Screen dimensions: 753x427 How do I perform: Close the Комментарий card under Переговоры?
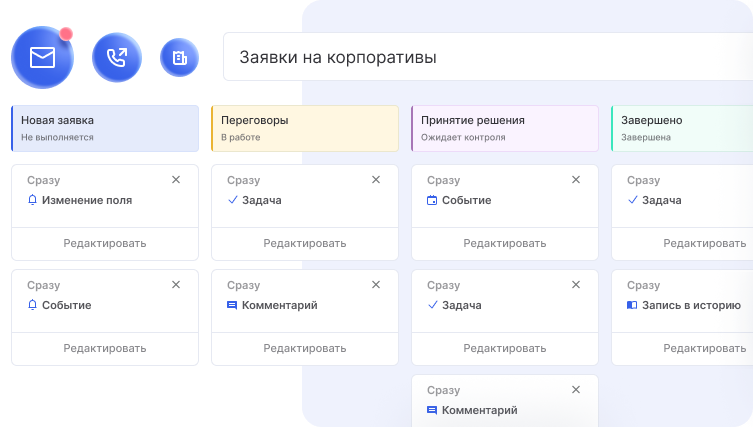tap(376, 285)
